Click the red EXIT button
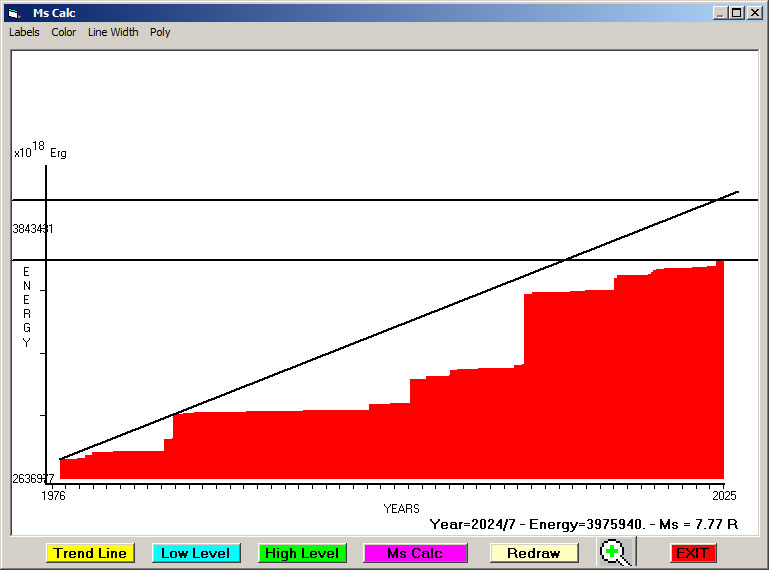The height and width of the screenshot is (570, 769). pos(692,553)
